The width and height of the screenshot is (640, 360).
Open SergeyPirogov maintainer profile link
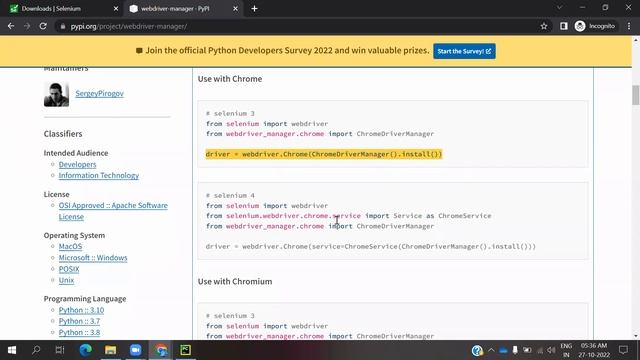(x=99, y=93)
